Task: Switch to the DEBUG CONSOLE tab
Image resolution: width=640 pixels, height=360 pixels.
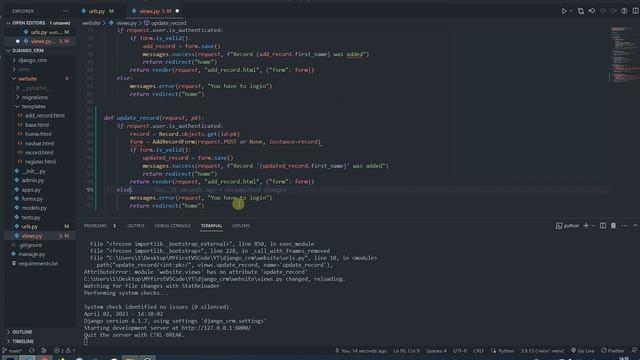Action: pyautogui.click(x=173, y=226)
